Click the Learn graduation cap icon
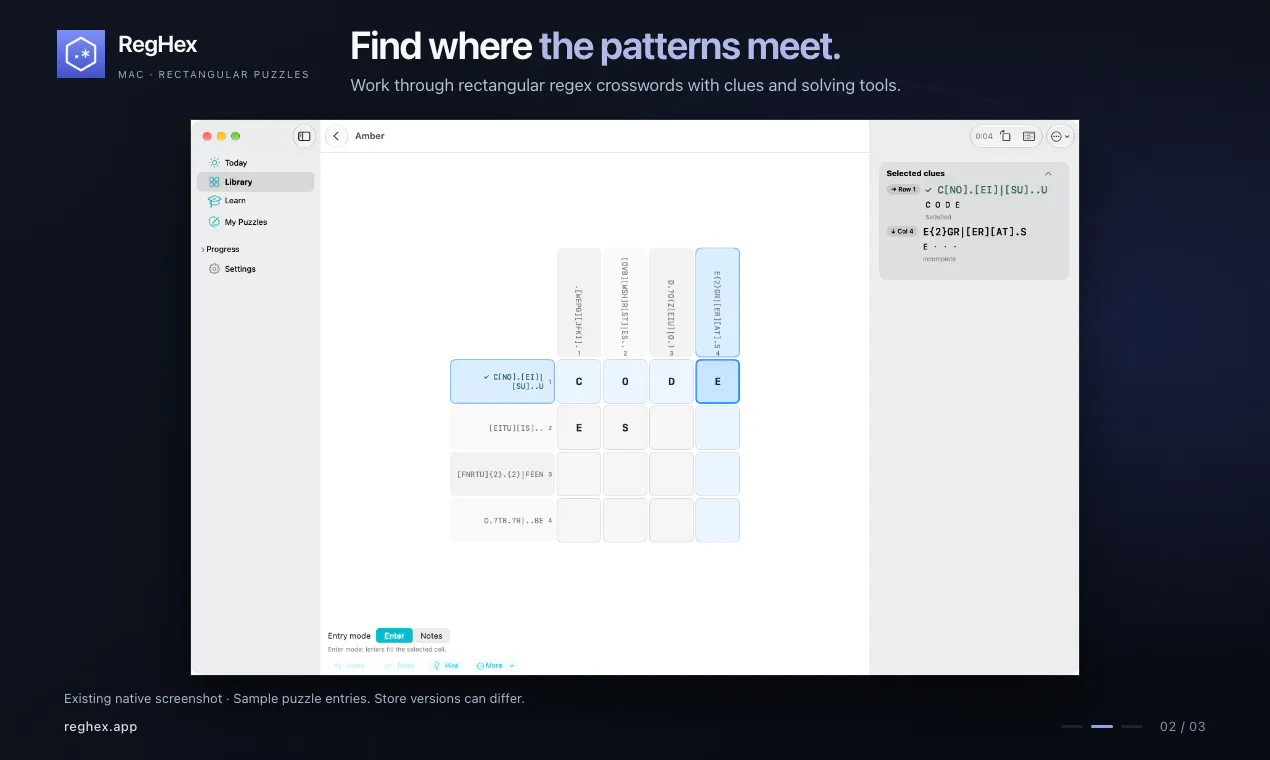 [214, 201]
